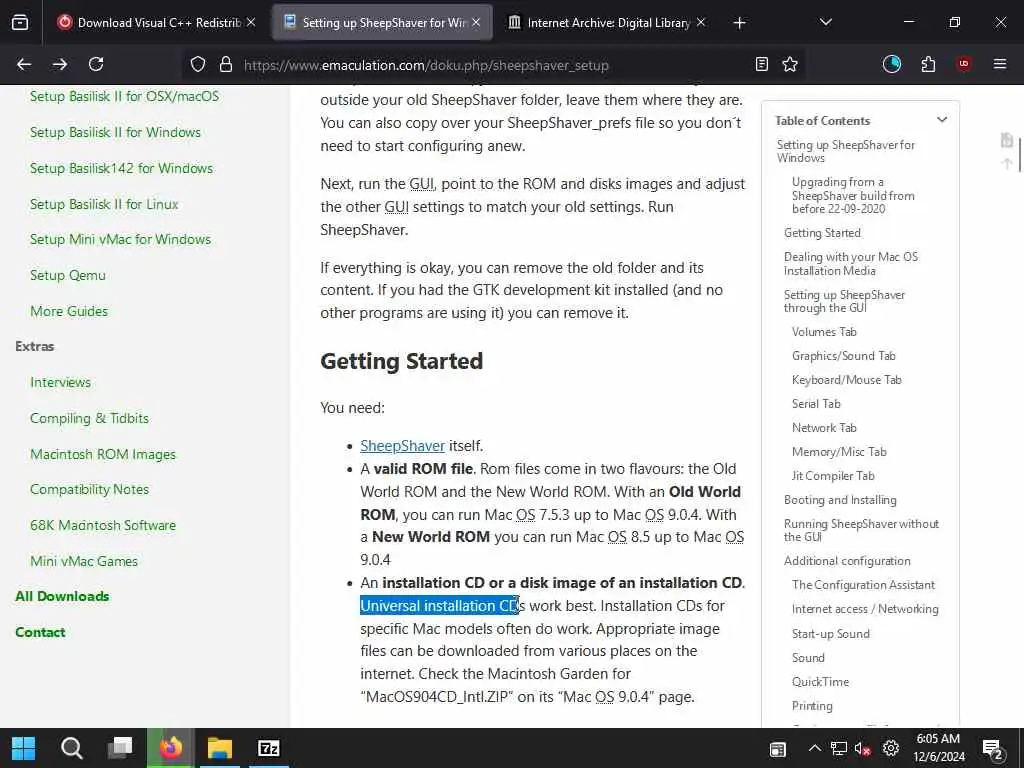Open 68K Macintosh Software page

(103, 526)
